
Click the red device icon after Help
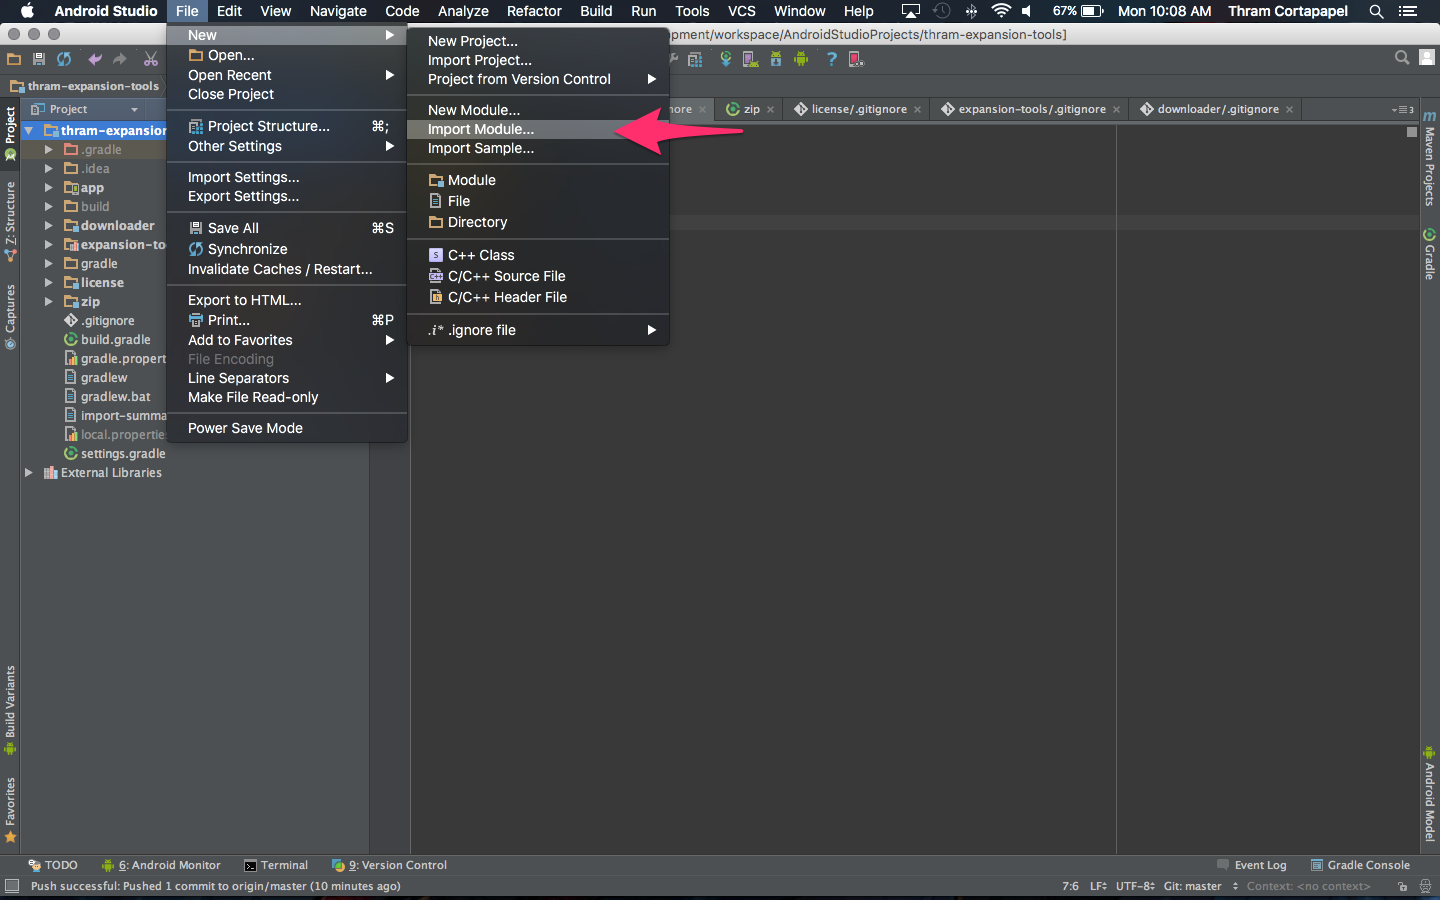coord(856,60)
